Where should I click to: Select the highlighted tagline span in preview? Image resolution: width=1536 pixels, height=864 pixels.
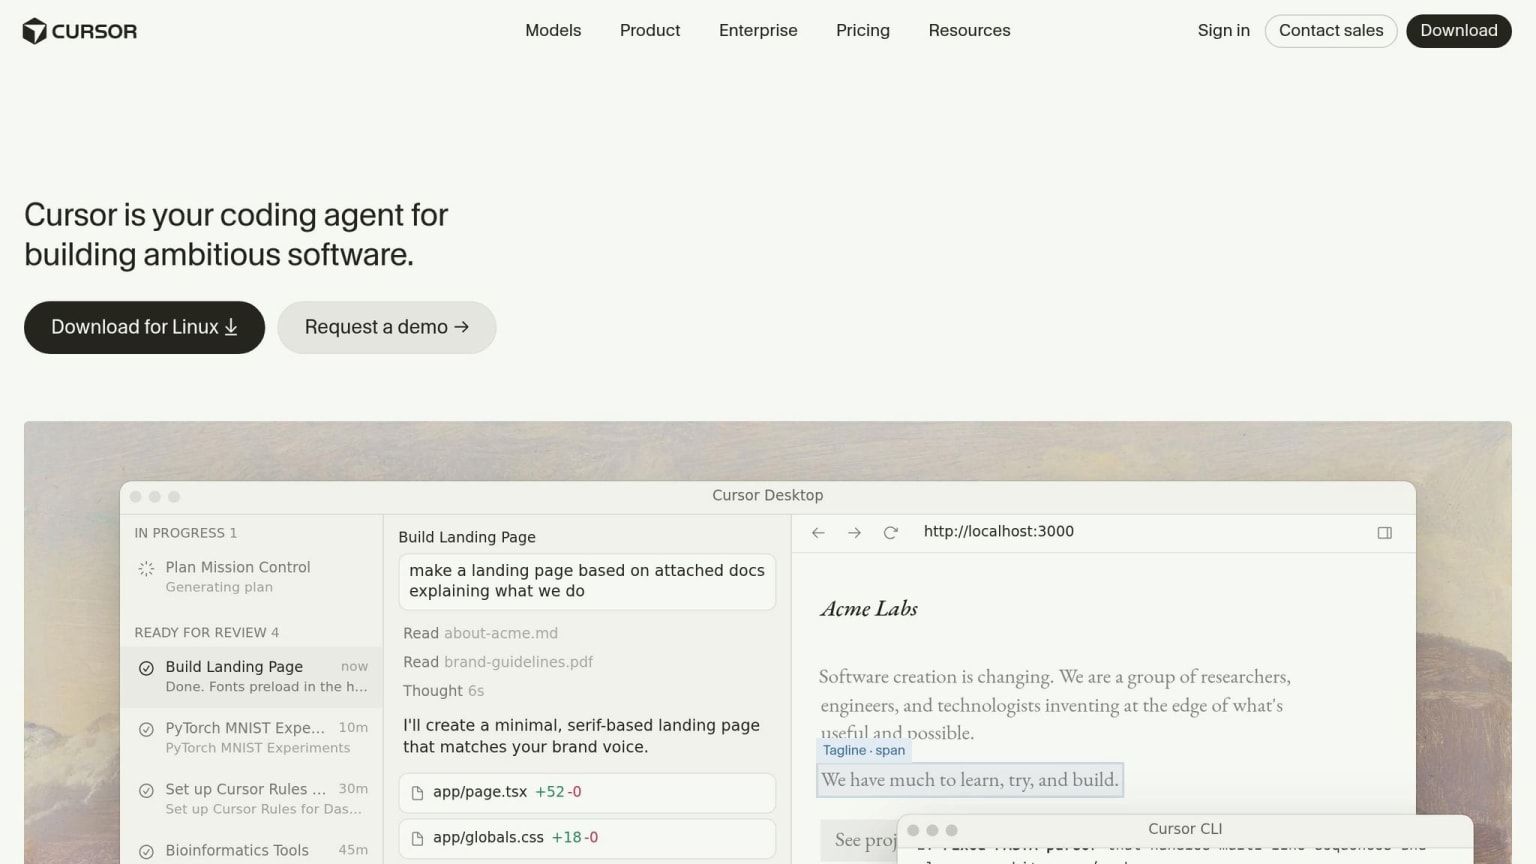[970, 780]
